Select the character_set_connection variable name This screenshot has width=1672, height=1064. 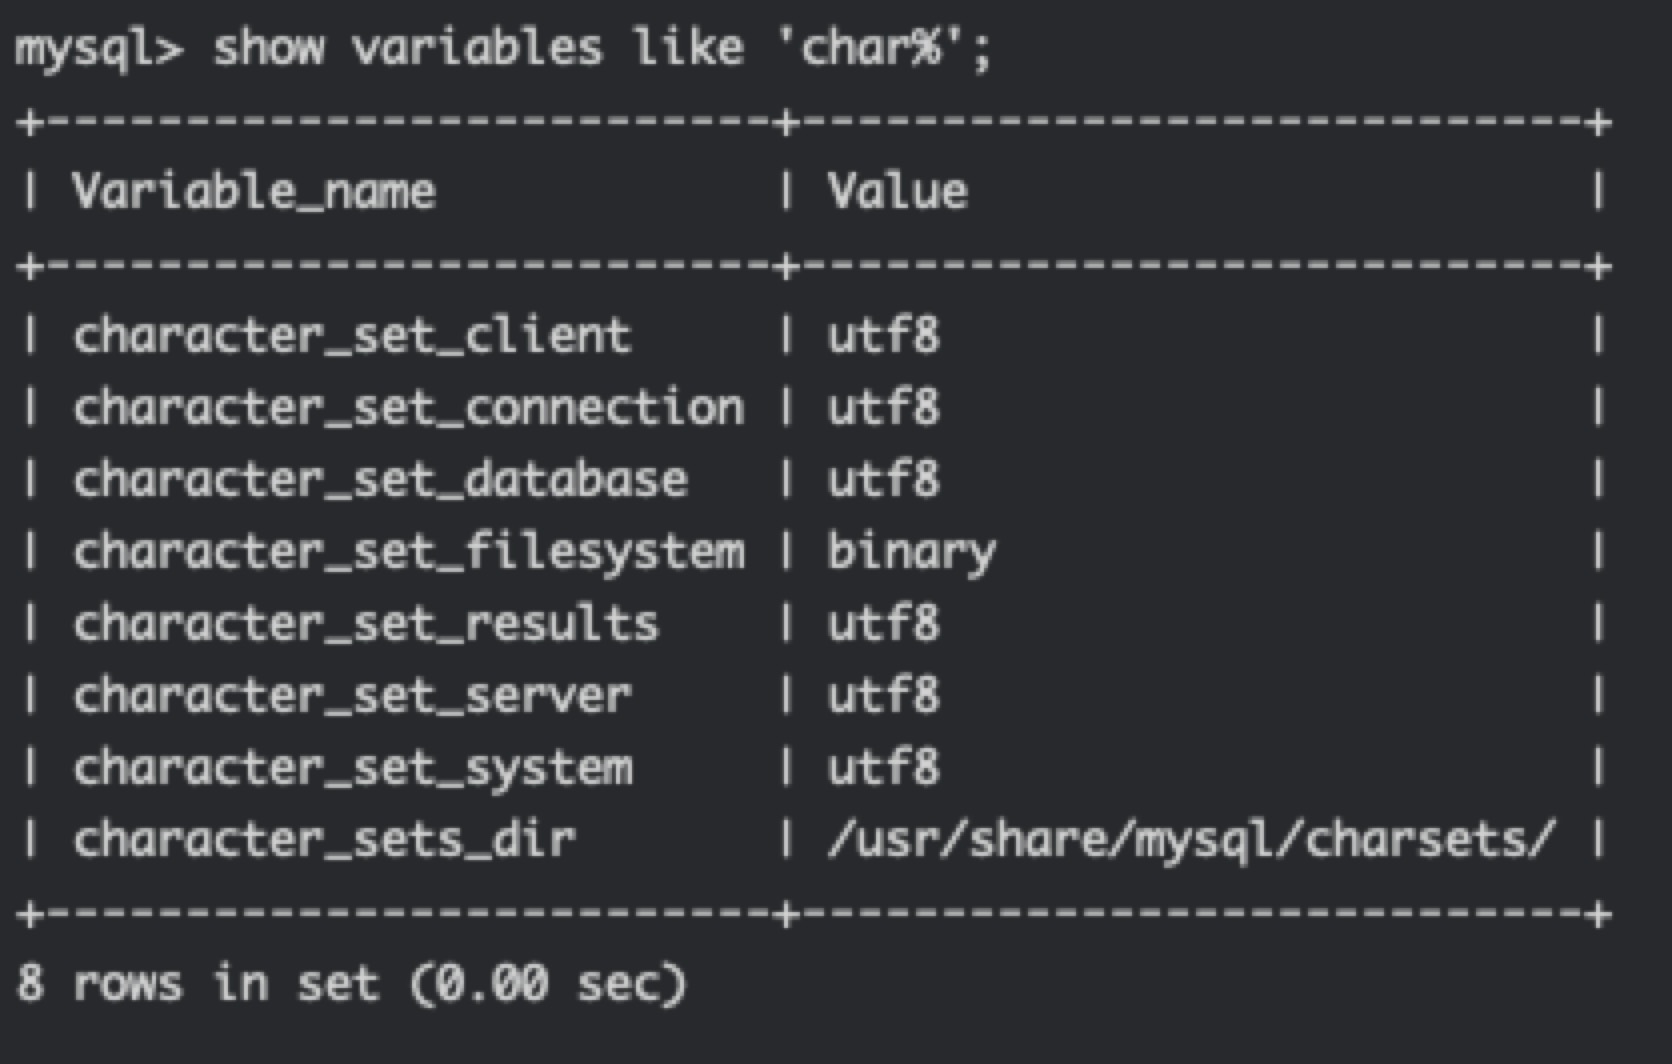click(x=409, y=407)
